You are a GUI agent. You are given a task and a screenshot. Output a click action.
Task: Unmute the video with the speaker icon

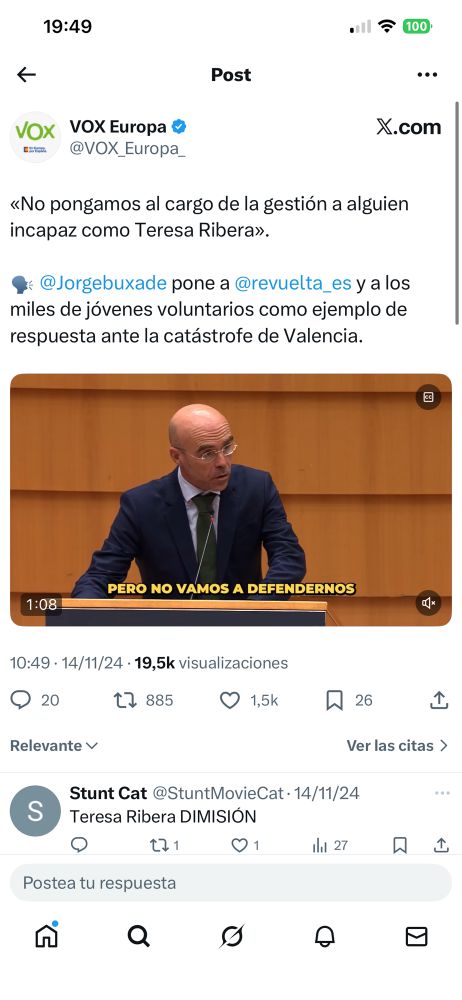coord(429,603)
